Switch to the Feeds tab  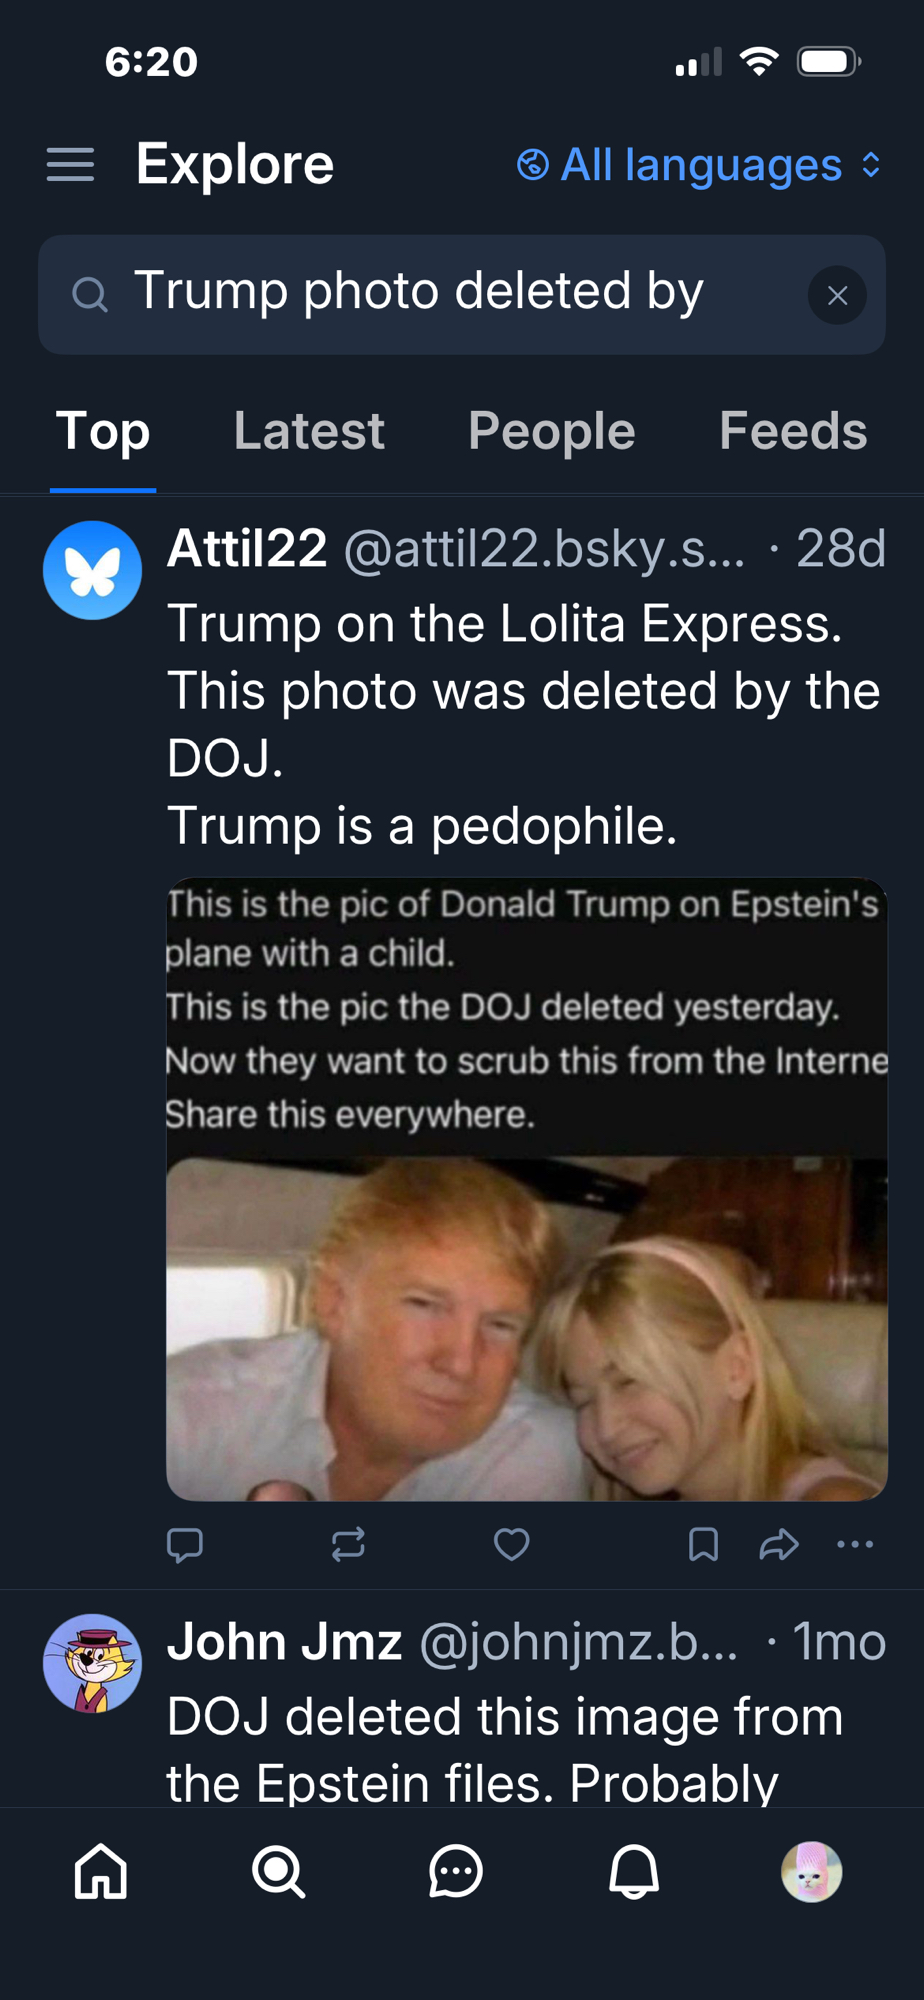[793, 431]
